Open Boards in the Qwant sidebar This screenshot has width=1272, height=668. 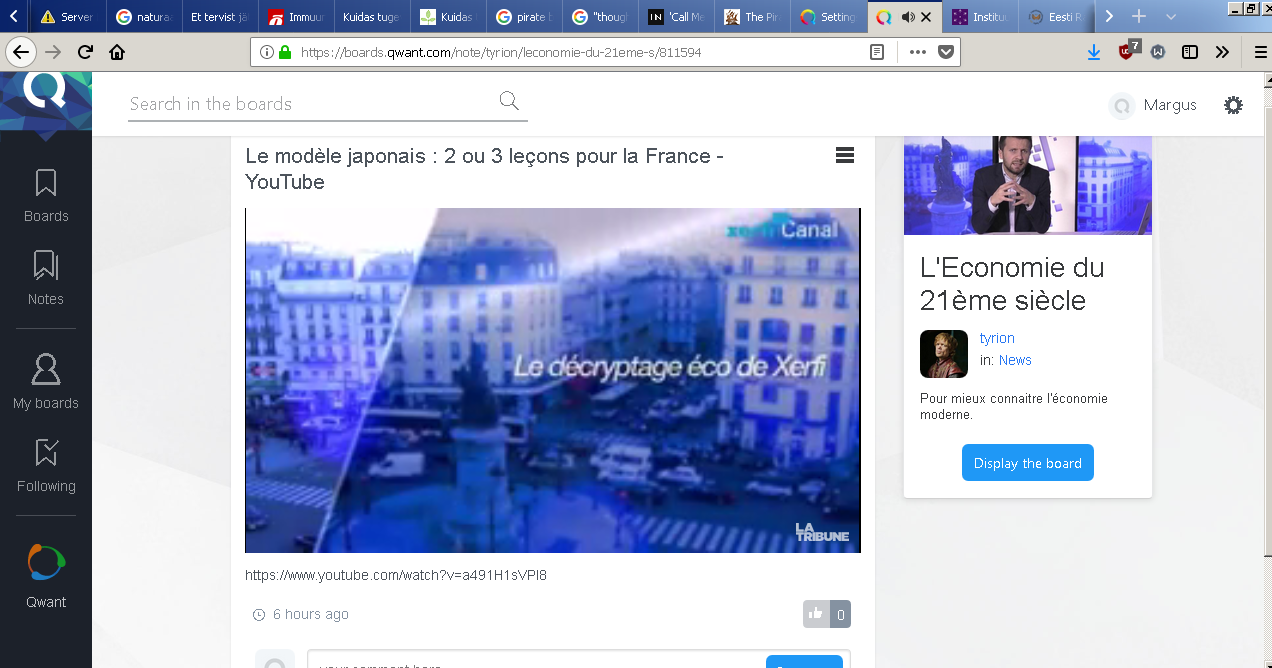[x=46, y=196]
